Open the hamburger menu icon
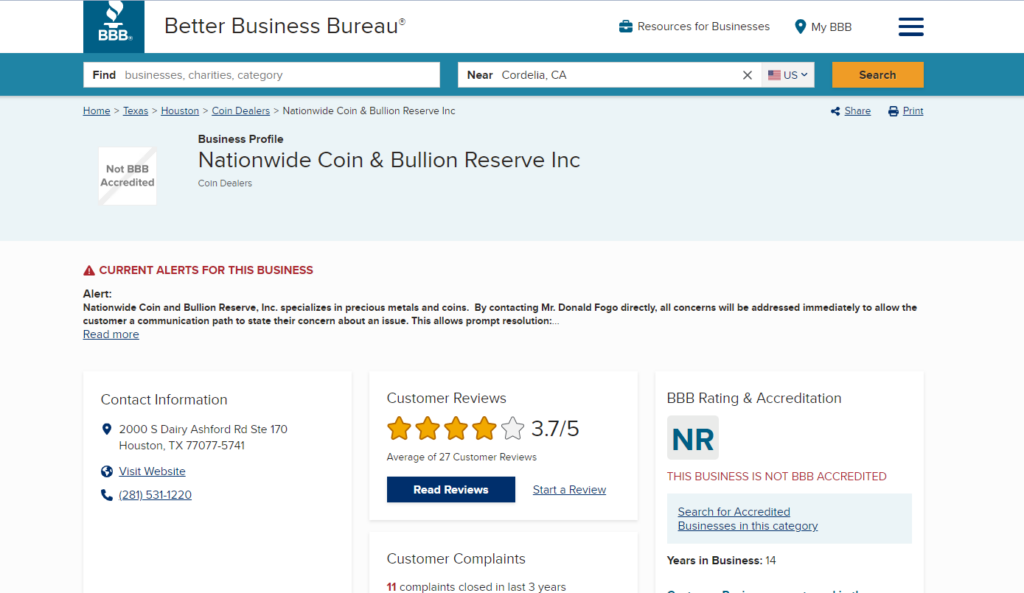The width and height of the screenshot is (1024, 593). tap(910, 27)
